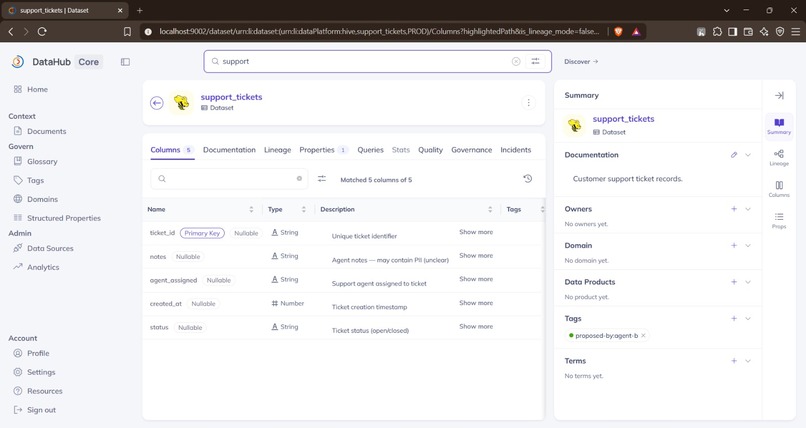Sort by Type column
Image resolution: width=806 pixels, height=428 pixels.
click(304, 210)
